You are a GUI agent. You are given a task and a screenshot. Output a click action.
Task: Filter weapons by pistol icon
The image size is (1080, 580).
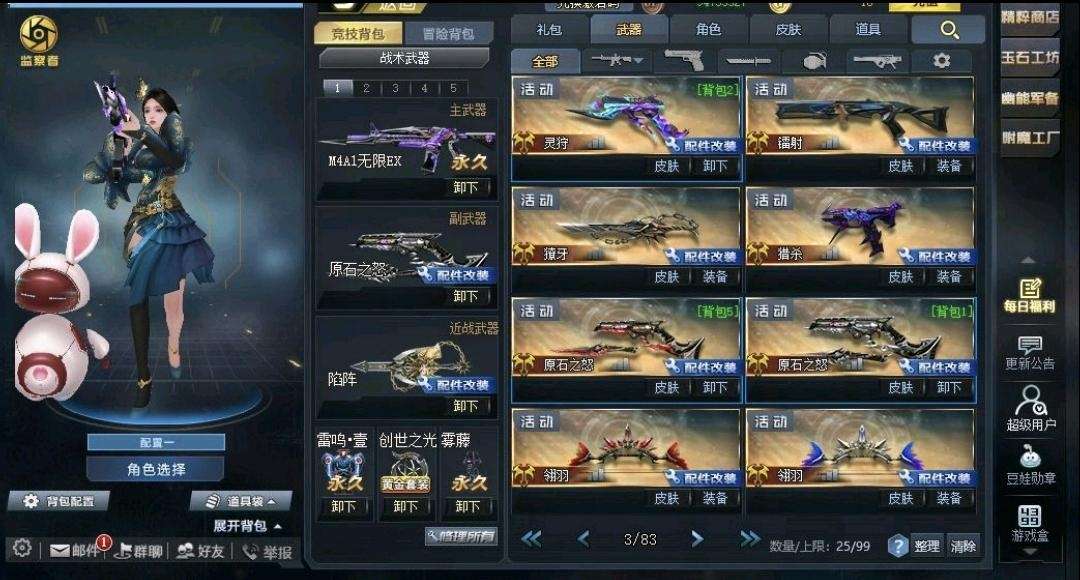tap(684, 61)
